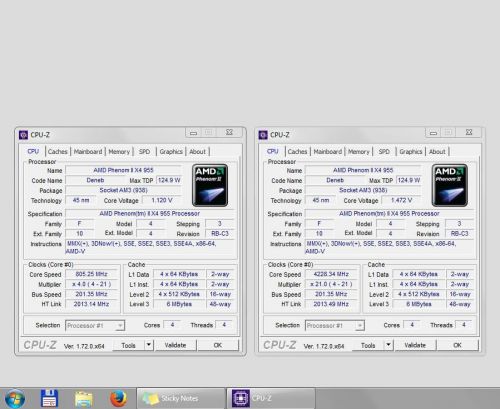Click the CPU-Z title icon of left window

coord(23,135)
